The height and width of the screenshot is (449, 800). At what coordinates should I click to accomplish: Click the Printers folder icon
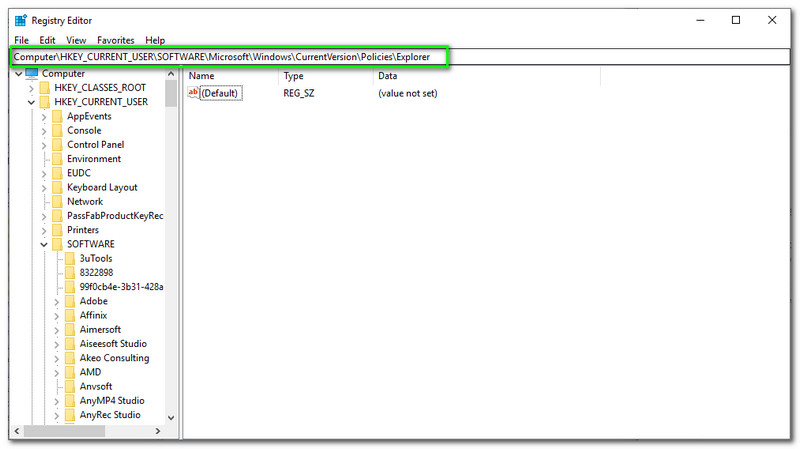[58, 230]
